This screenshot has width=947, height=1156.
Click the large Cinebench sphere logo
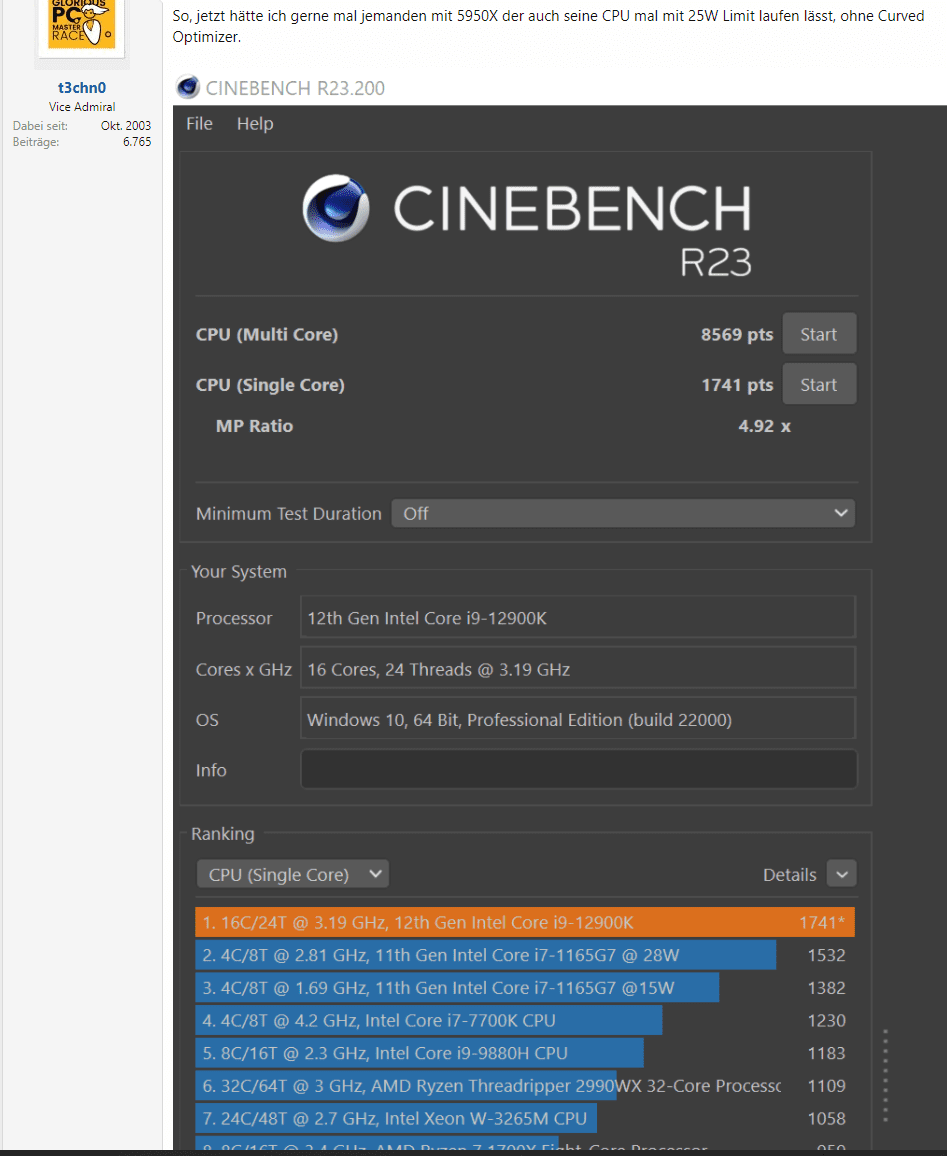point(335,208)
